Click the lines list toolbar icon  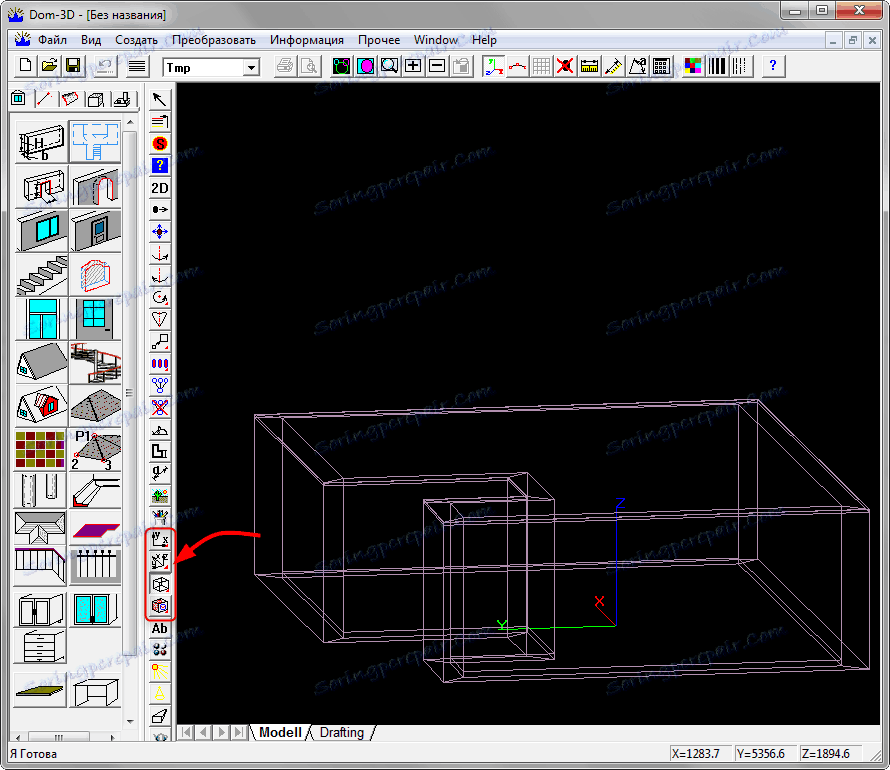click(x=137, y=66)
